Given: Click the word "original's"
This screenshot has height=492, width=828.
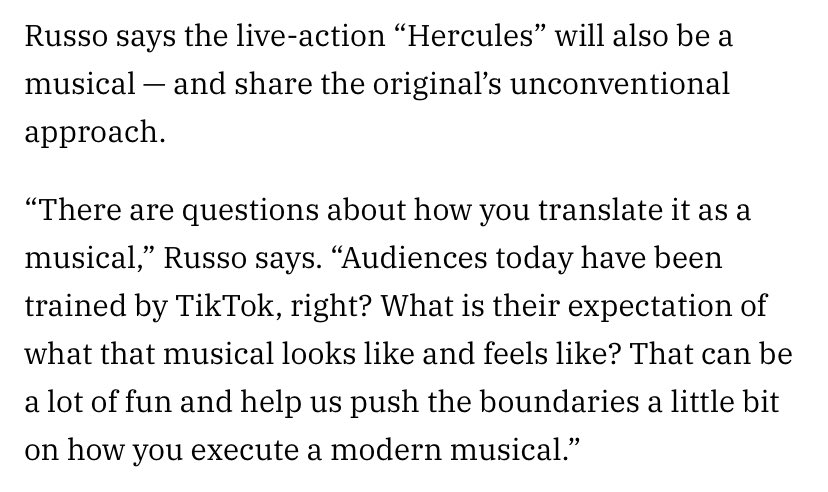Looking at the screenshot, I should click(437, 86).
